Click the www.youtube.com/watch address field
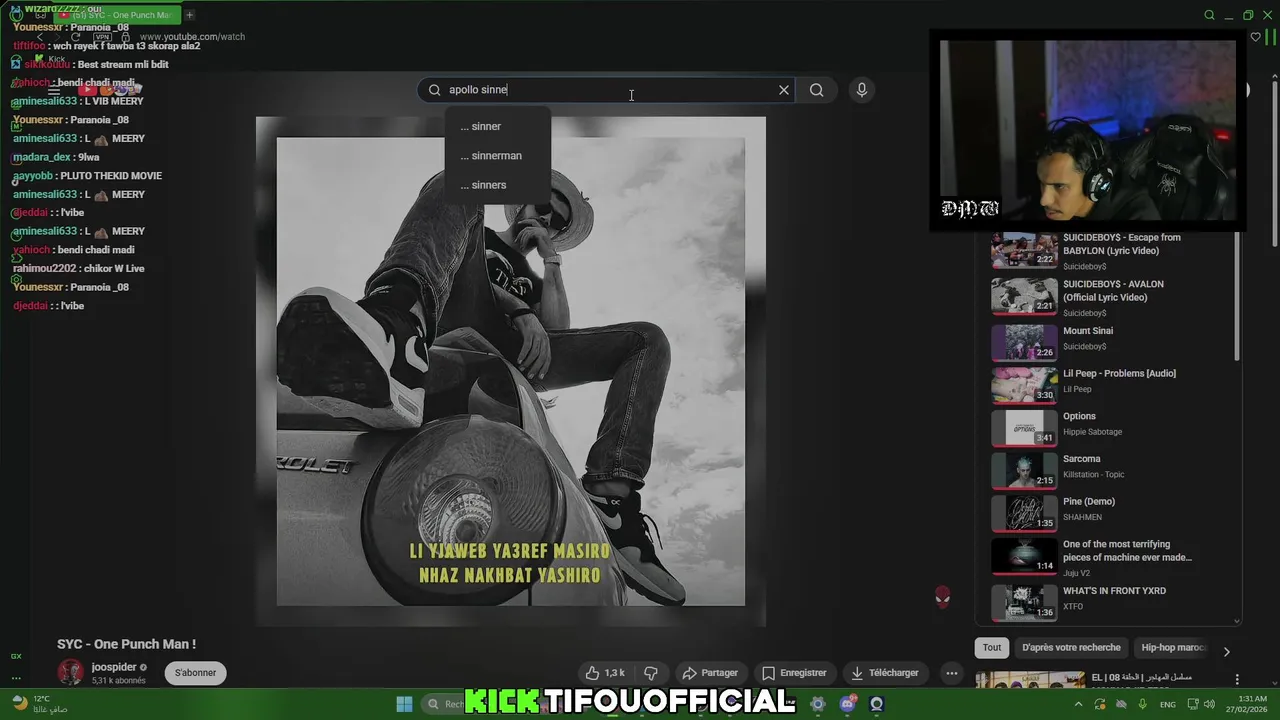Screen dimensions: 1280x720 192,37
